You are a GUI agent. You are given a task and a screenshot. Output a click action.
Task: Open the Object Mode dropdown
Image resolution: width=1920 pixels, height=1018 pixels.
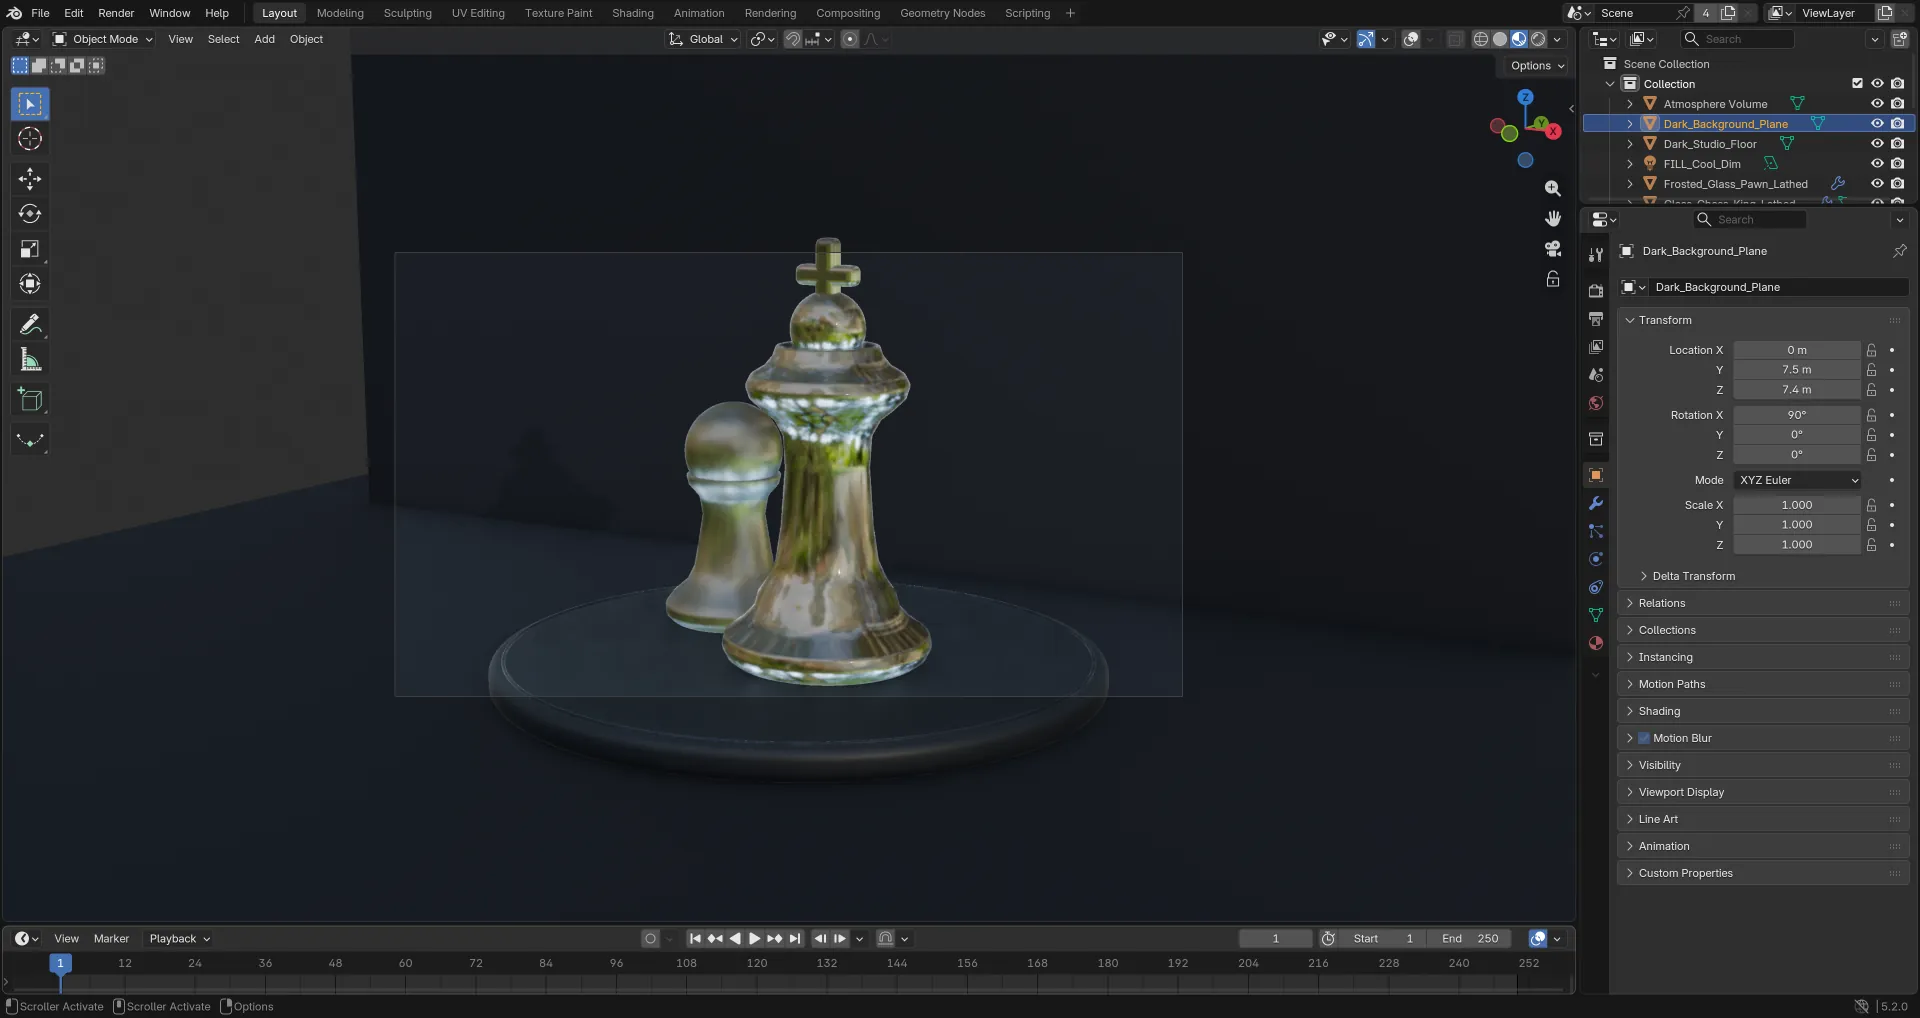103,39
